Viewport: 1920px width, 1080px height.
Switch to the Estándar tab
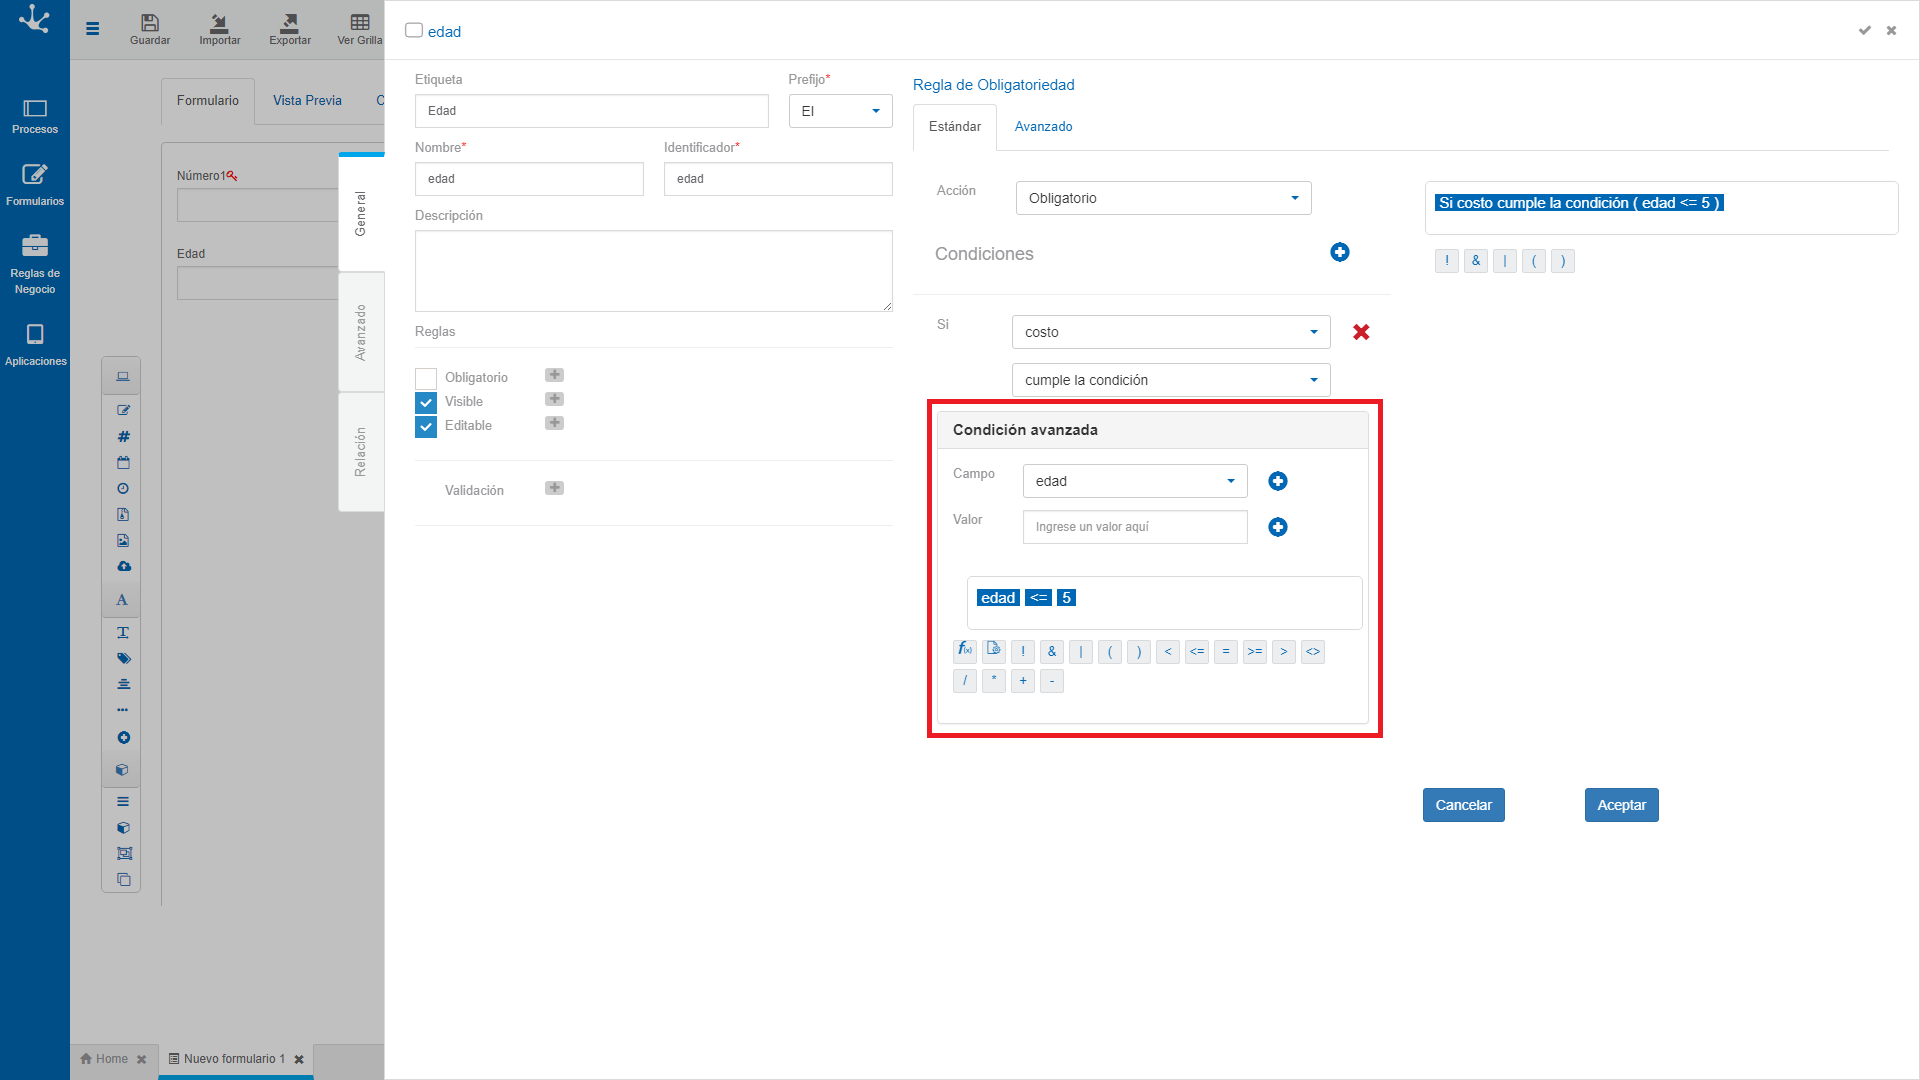point(955,127)
